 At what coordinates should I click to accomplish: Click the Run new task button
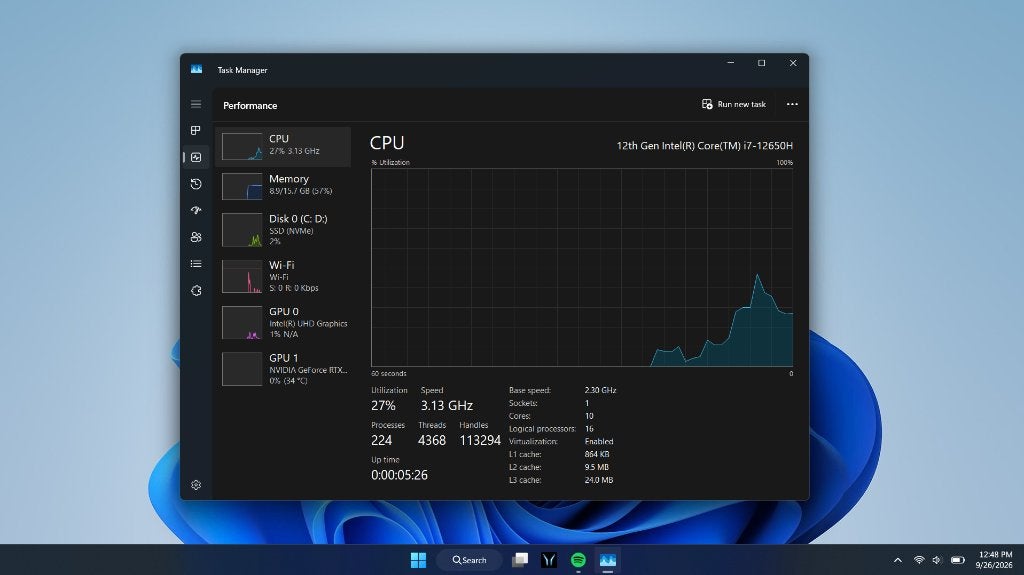(x=733, y=105)
